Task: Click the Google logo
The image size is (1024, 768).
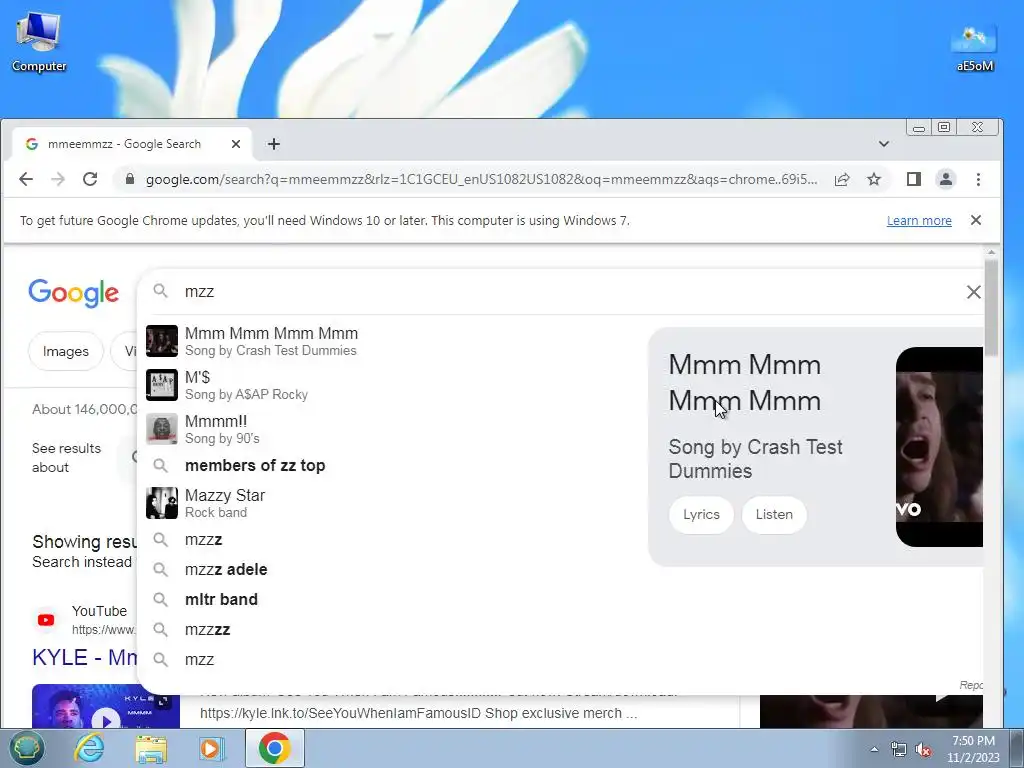Action: tap(73, 293)
